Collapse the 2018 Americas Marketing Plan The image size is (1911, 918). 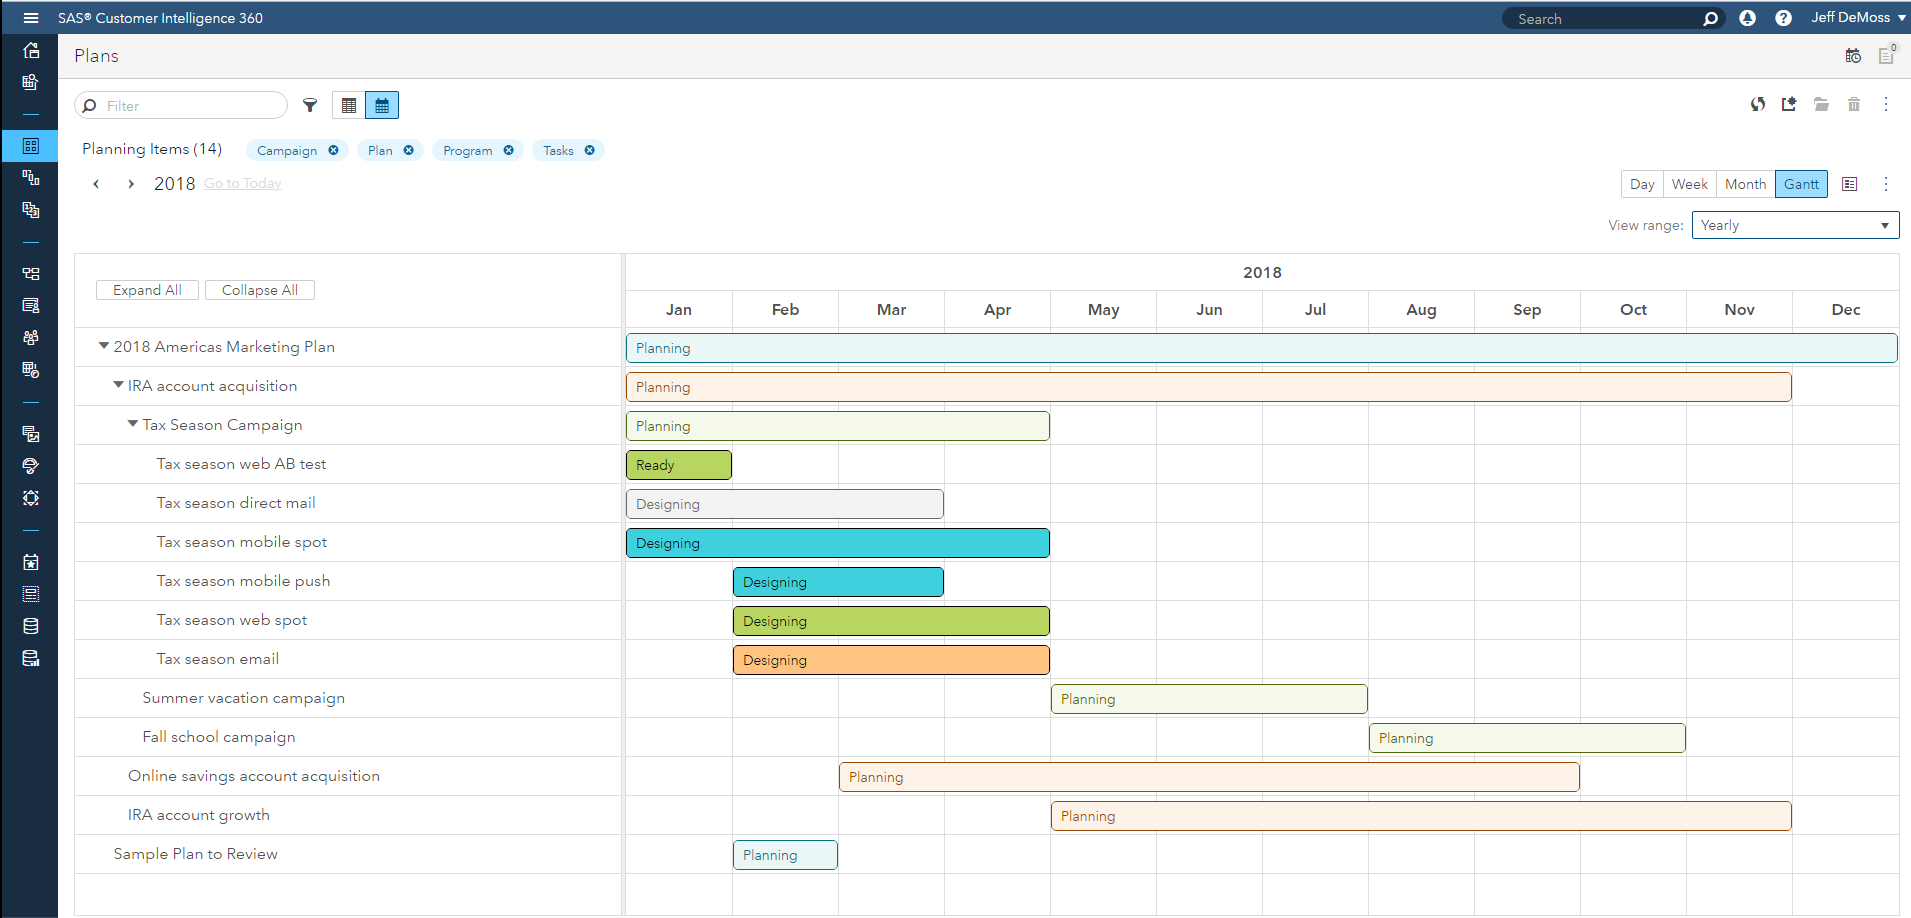tap(103, 346)
